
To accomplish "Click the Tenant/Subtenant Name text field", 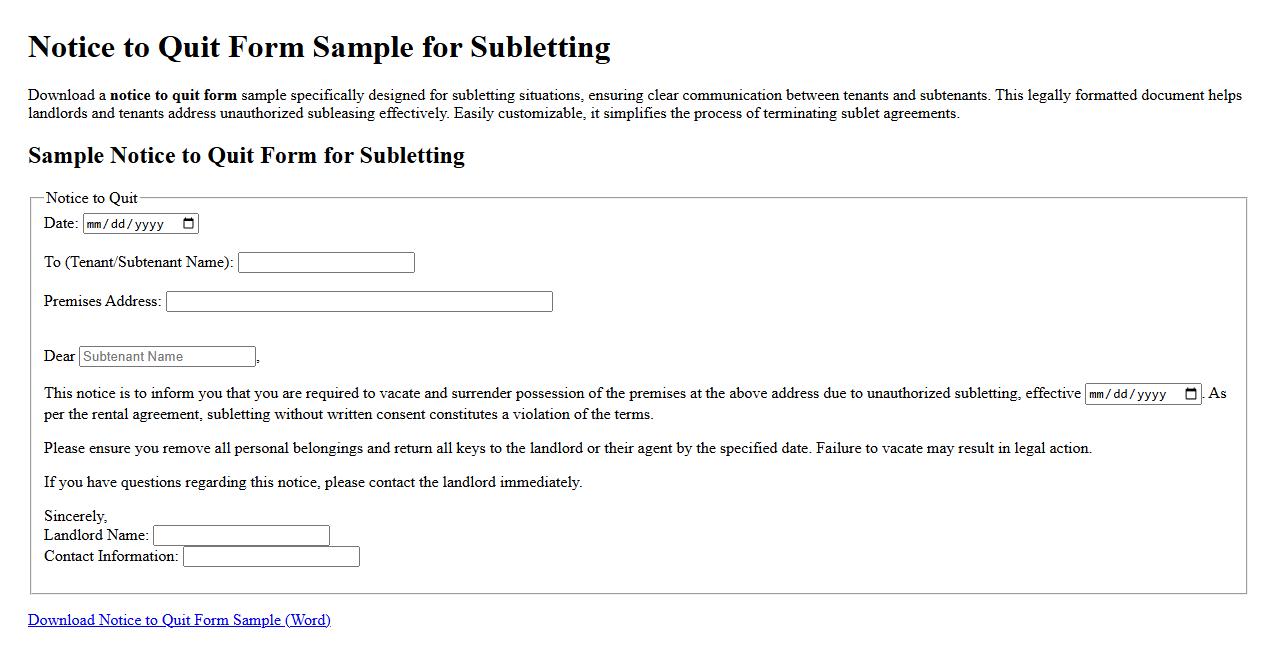I will click(x=326, y=262).
